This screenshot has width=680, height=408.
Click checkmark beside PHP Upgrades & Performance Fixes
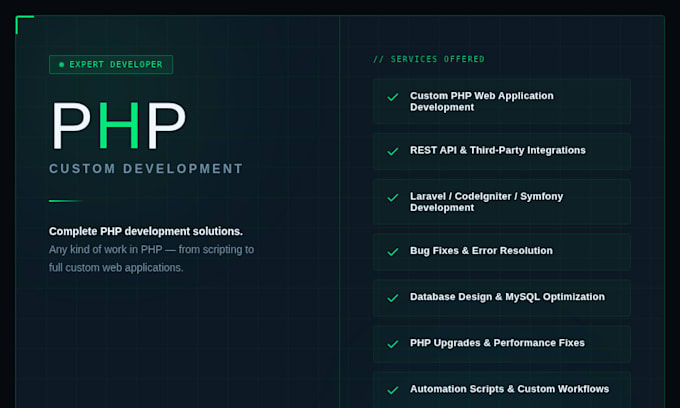393,344
